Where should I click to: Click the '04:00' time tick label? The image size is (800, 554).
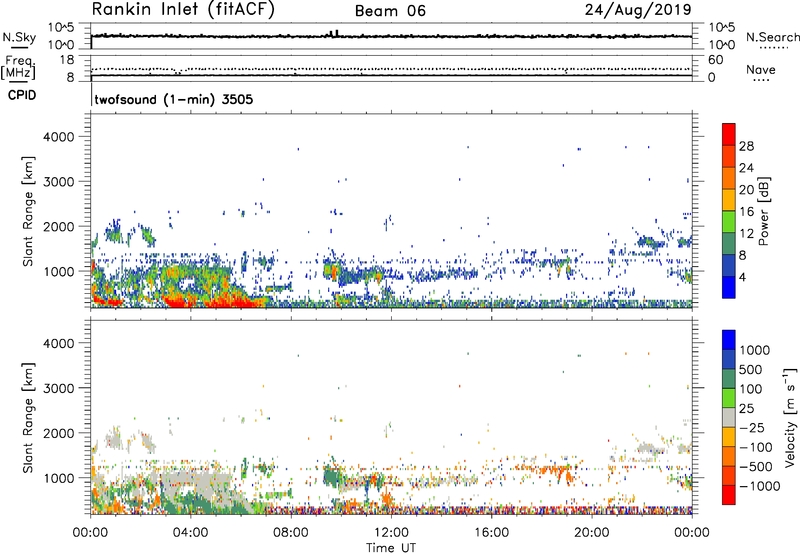(x=190, y=533)
